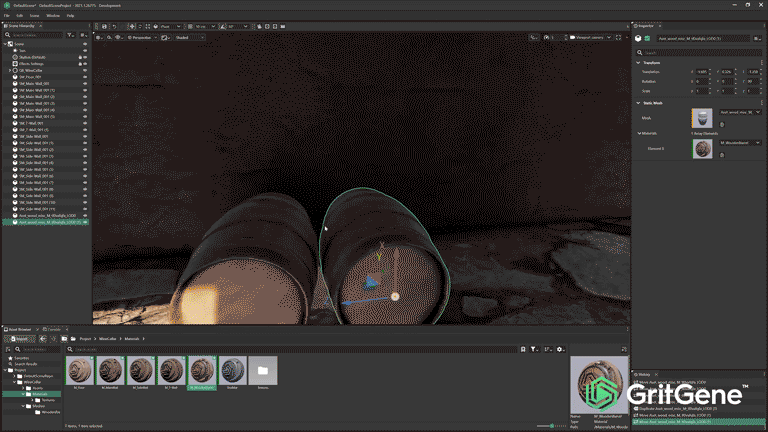Select Favorites in the asset tree
Image resolution: width=768 pixels, height=432 pixels.
(x=22, y=358)
